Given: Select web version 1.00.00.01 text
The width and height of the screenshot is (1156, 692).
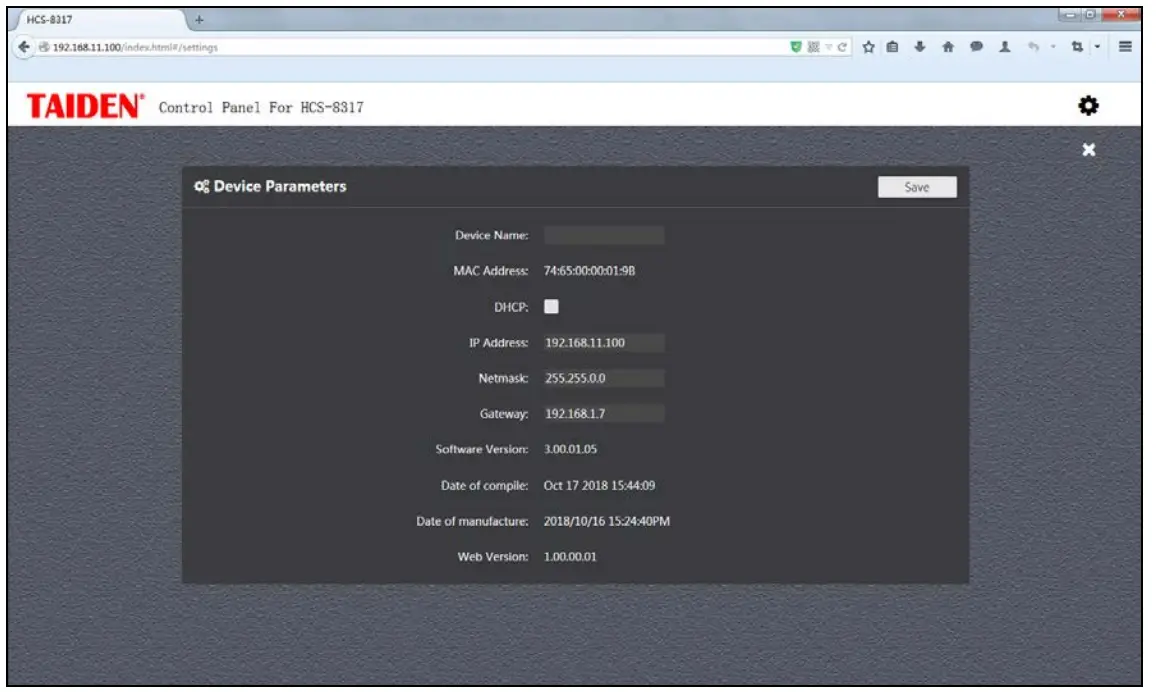Looking at the screenshot, I should tap(570, 557).
